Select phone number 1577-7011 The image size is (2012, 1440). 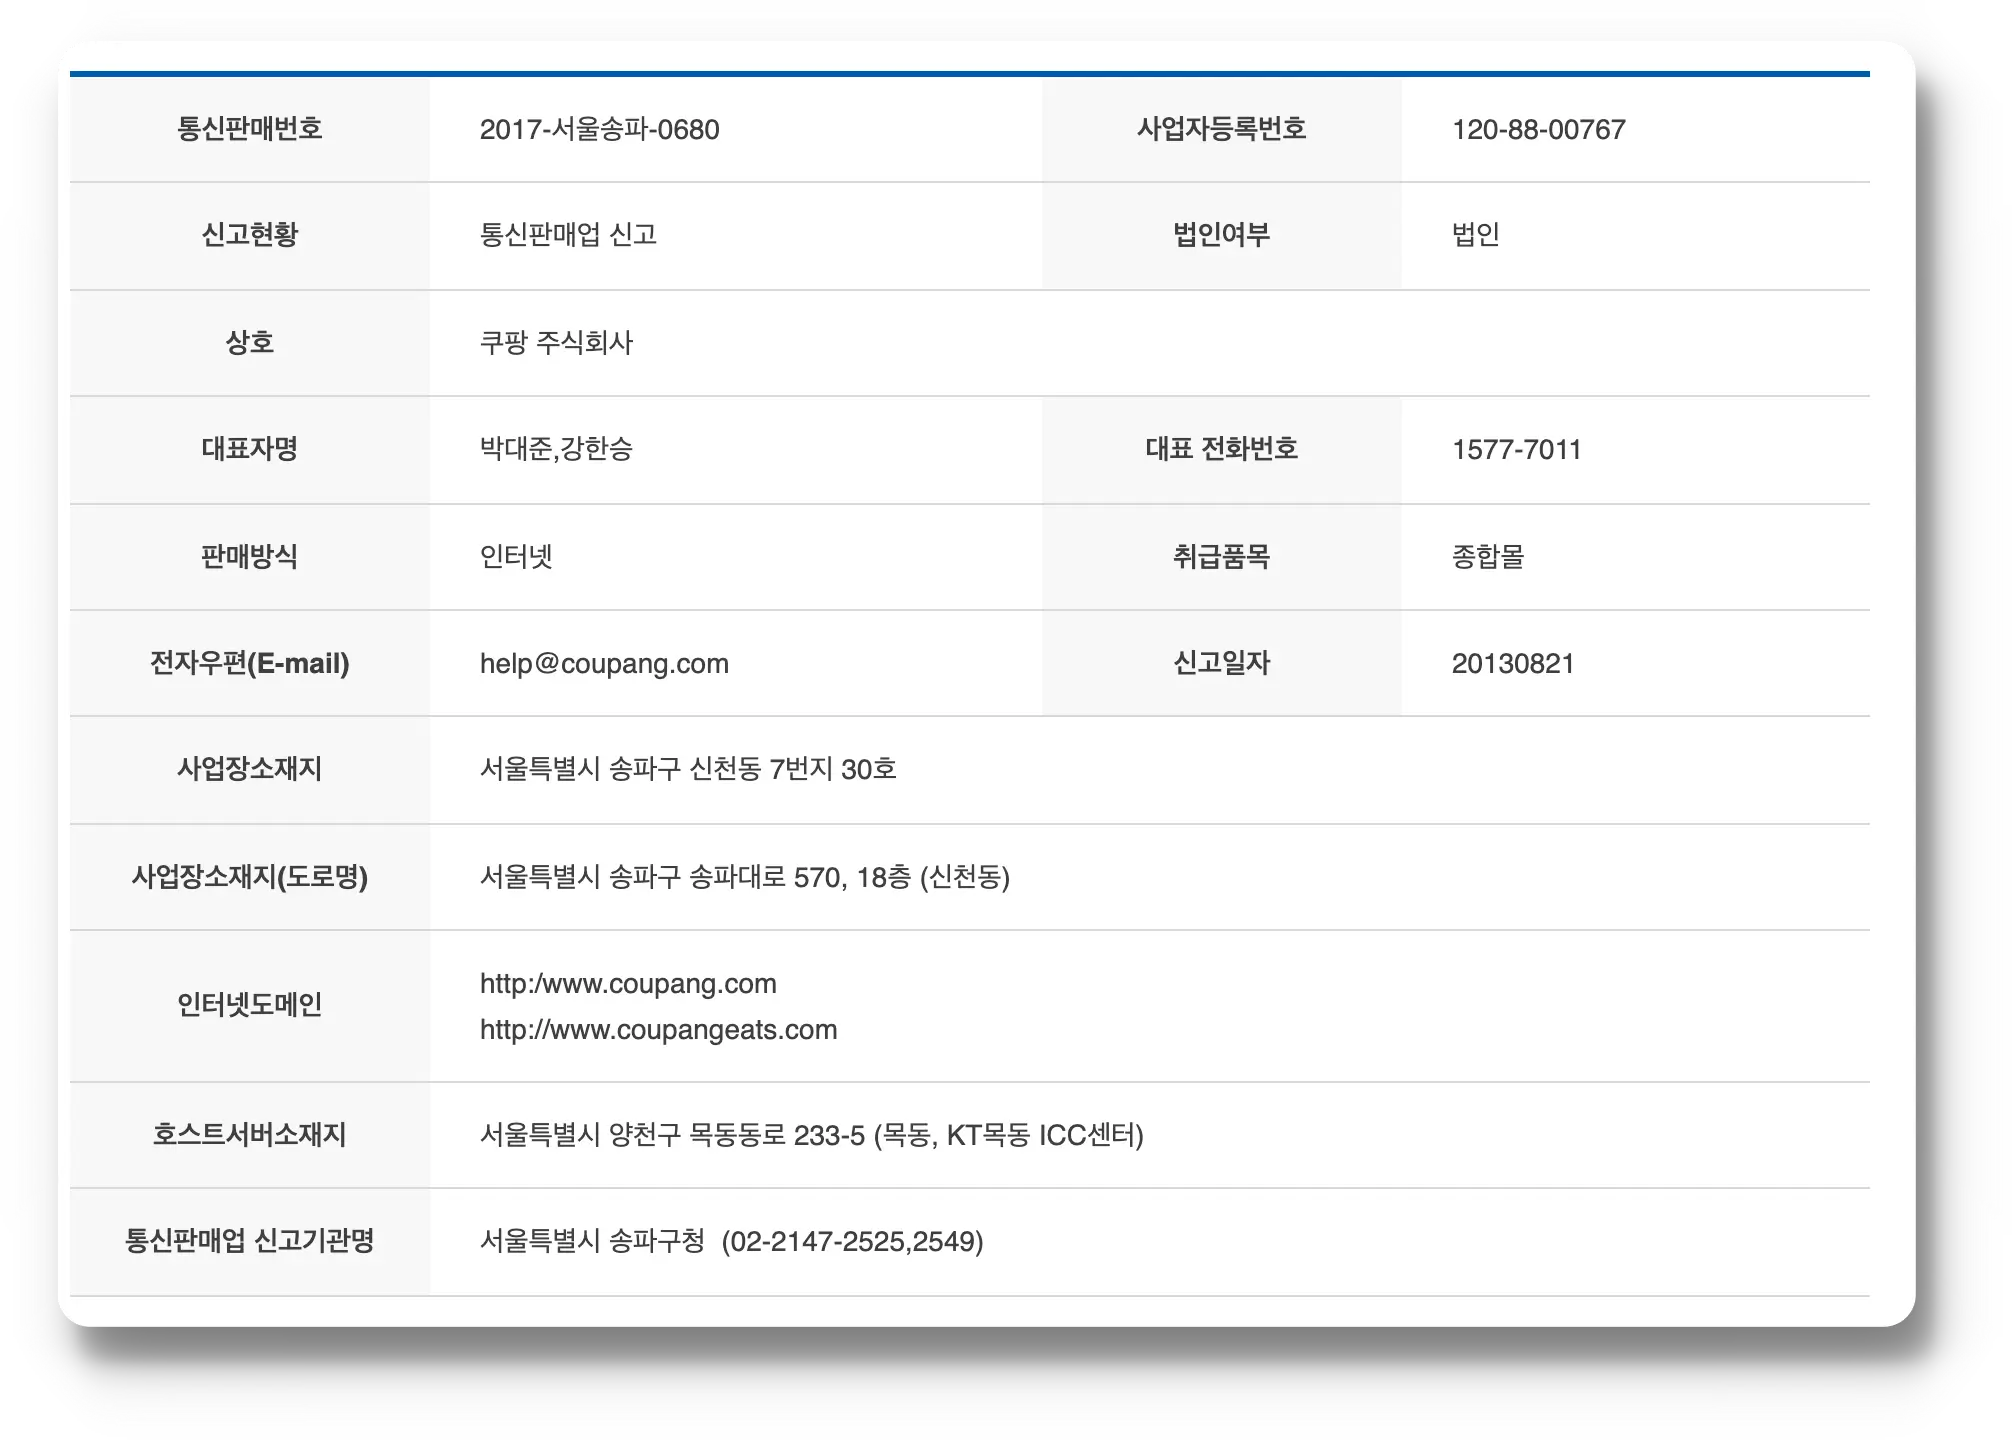point(1516,449)
